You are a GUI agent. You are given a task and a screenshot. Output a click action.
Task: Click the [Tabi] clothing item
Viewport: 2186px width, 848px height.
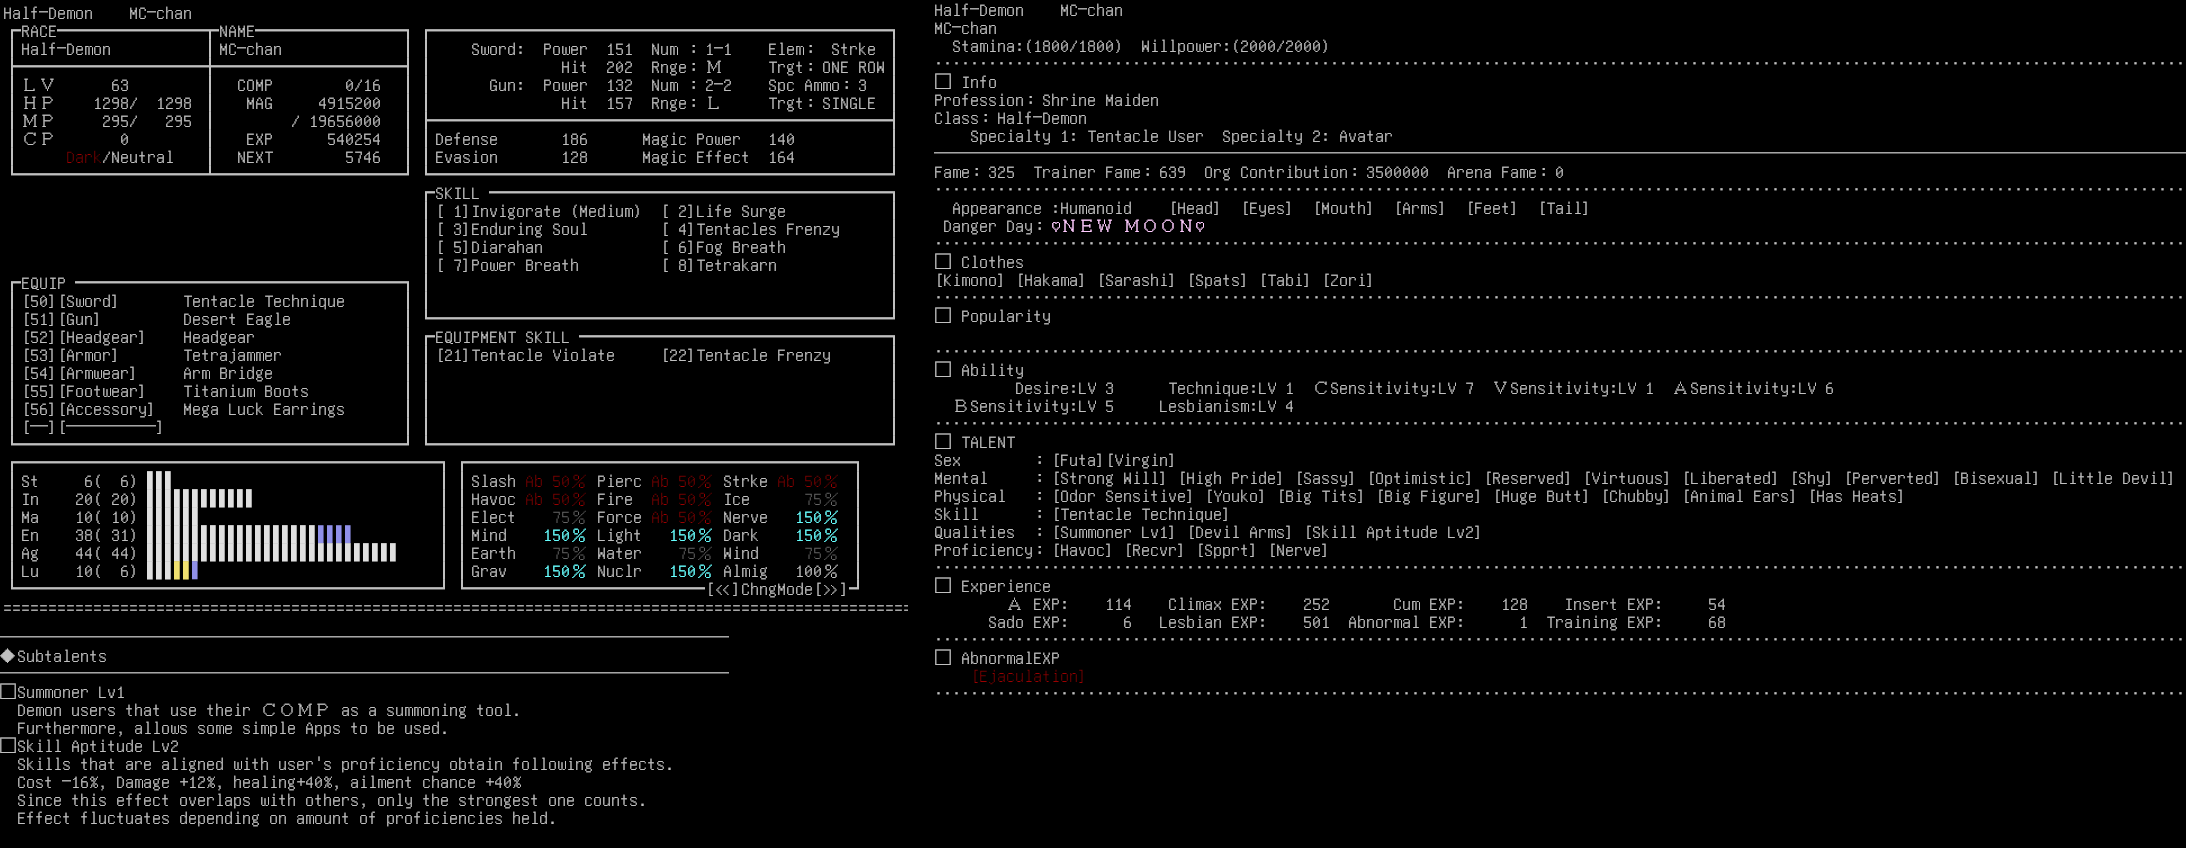click(x=1285, y=281)
